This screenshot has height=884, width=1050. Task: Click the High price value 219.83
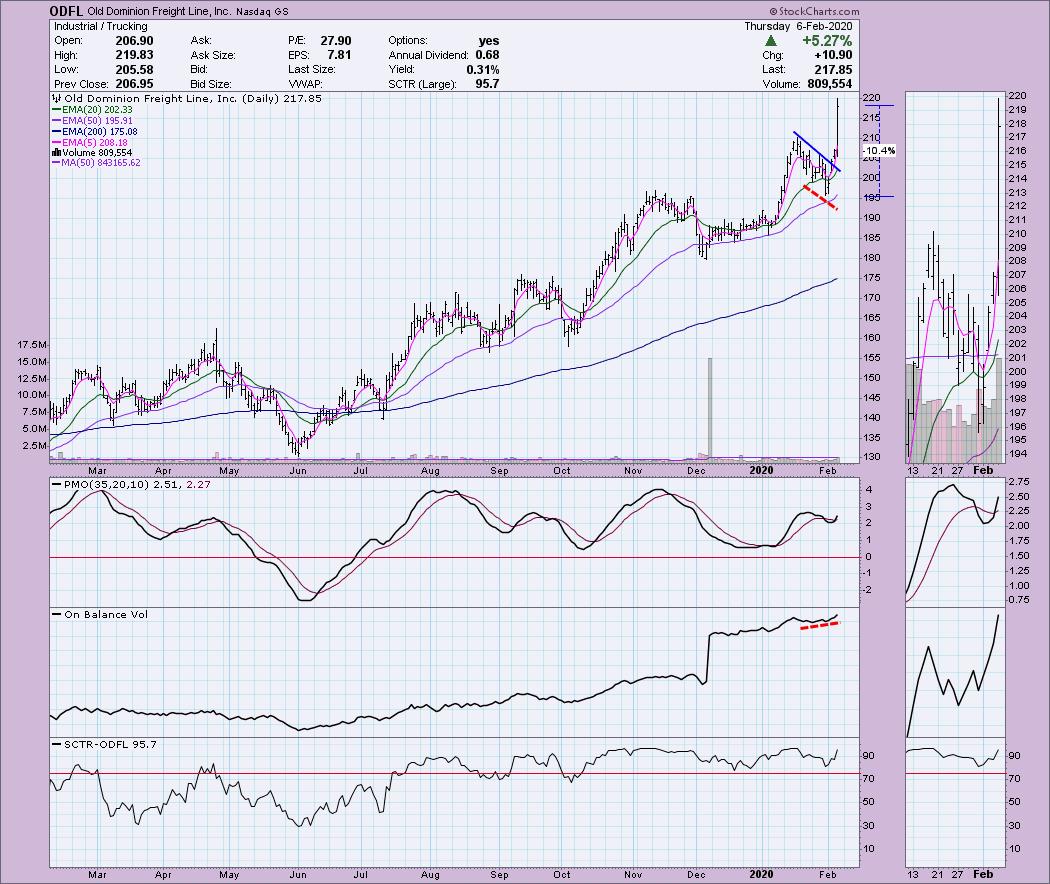134,55
